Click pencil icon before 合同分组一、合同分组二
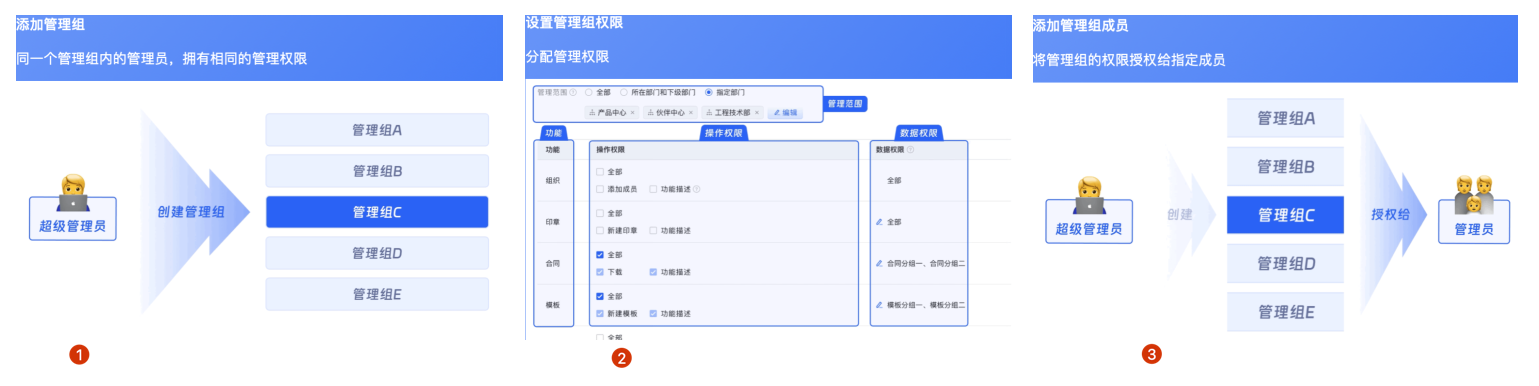Viewport: 1539px width, 386px height. pos(880,263)
